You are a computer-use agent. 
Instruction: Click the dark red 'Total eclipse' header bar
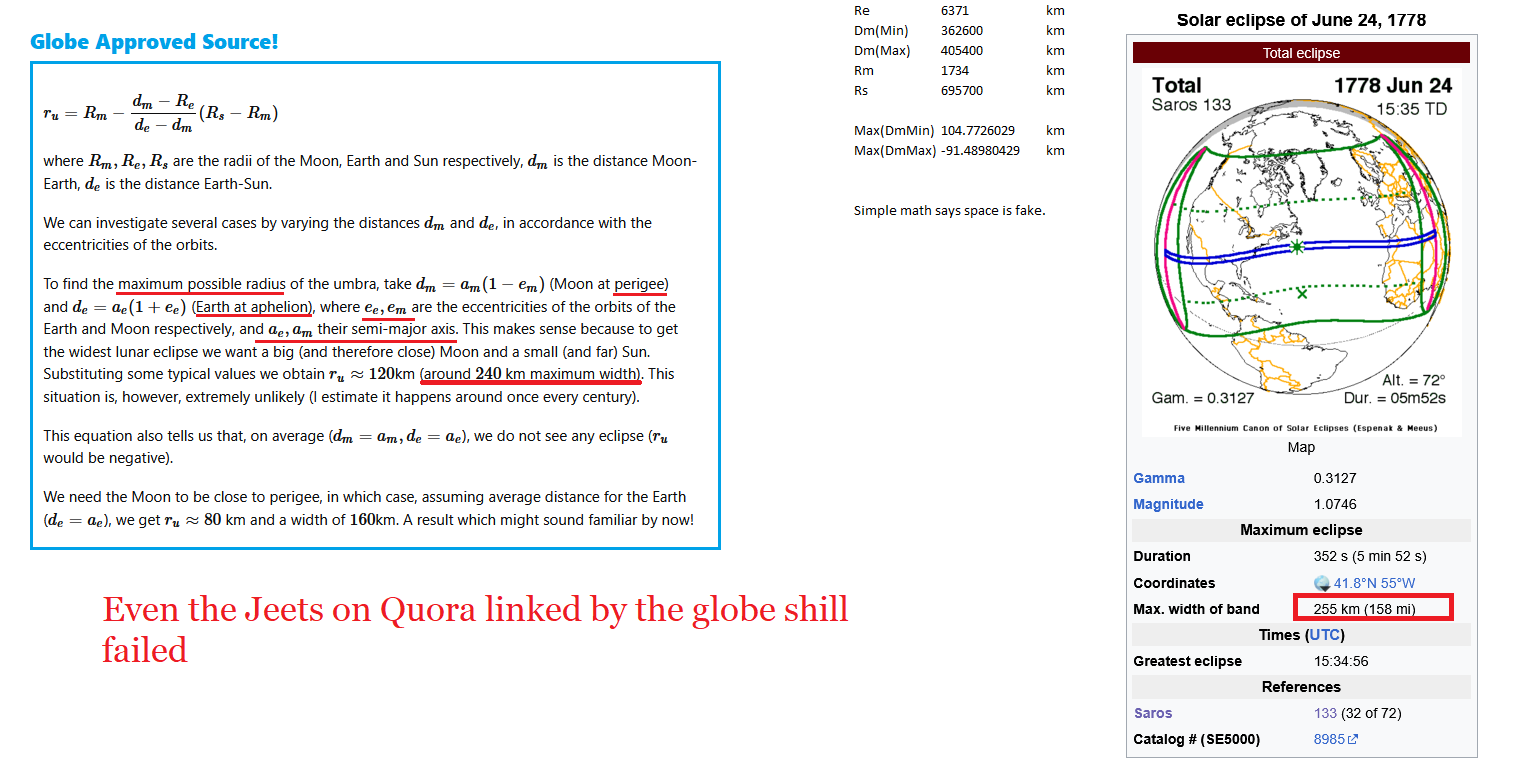coord(1301,53)
